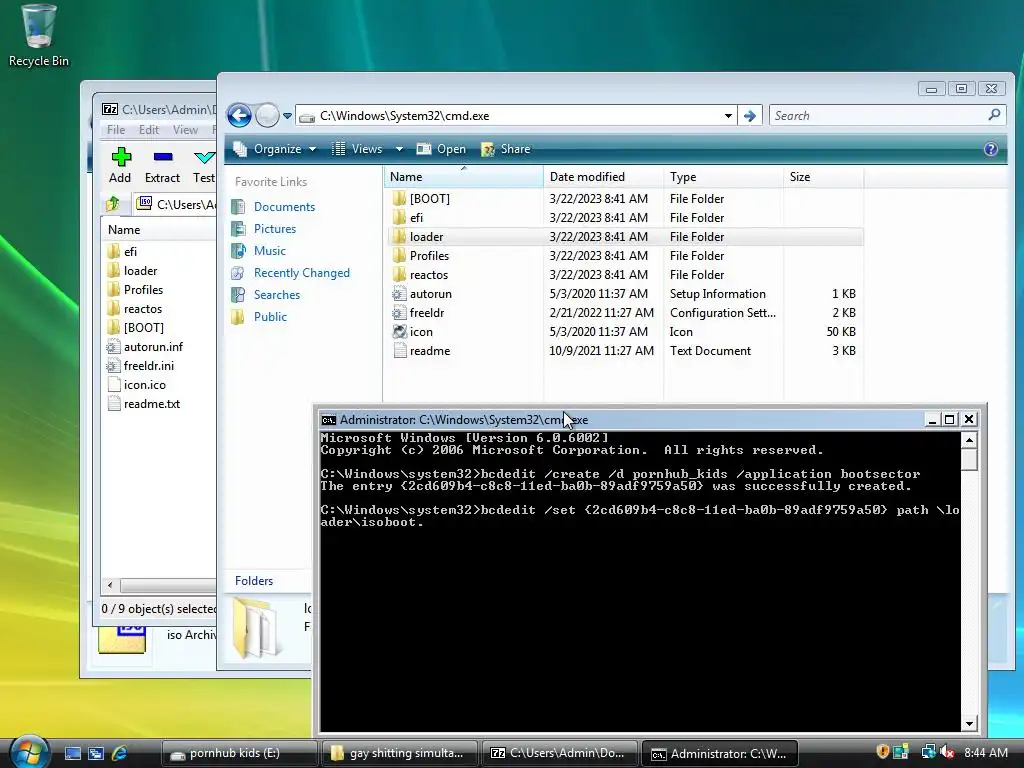Click the cmd window title bar icon

[328, 420]
